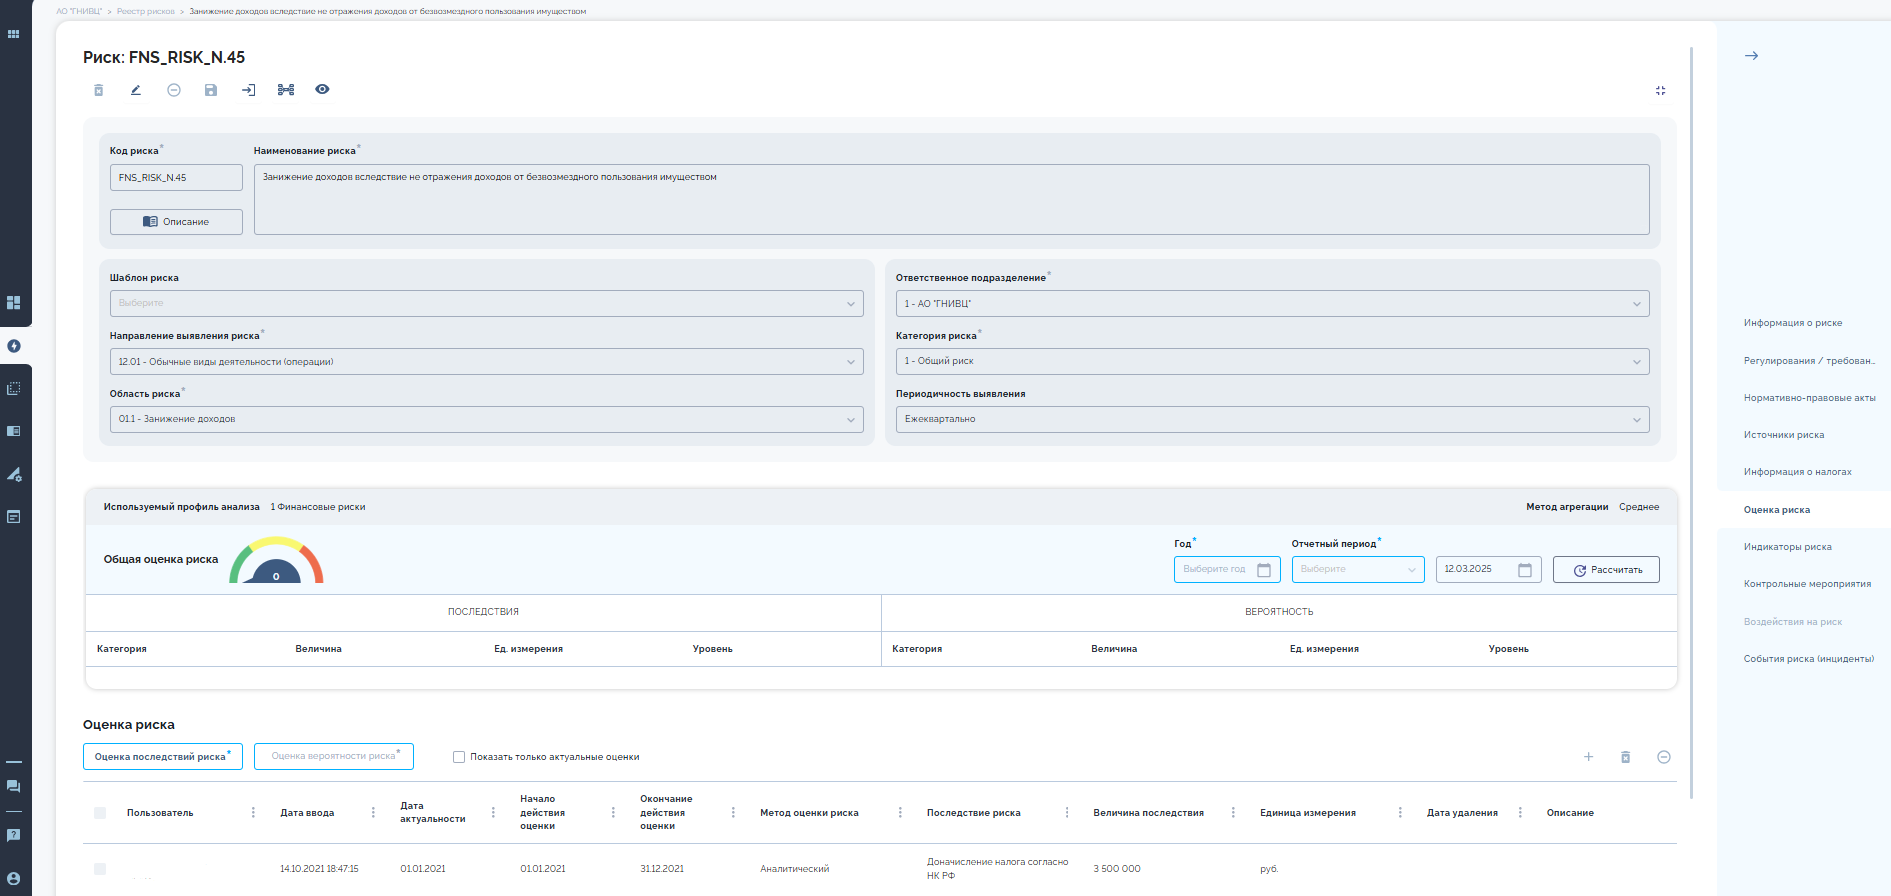Open column menu for Величина последствия
Image resolution: width=1891 pixels, height=896 pixels.
pos(1233,813)
